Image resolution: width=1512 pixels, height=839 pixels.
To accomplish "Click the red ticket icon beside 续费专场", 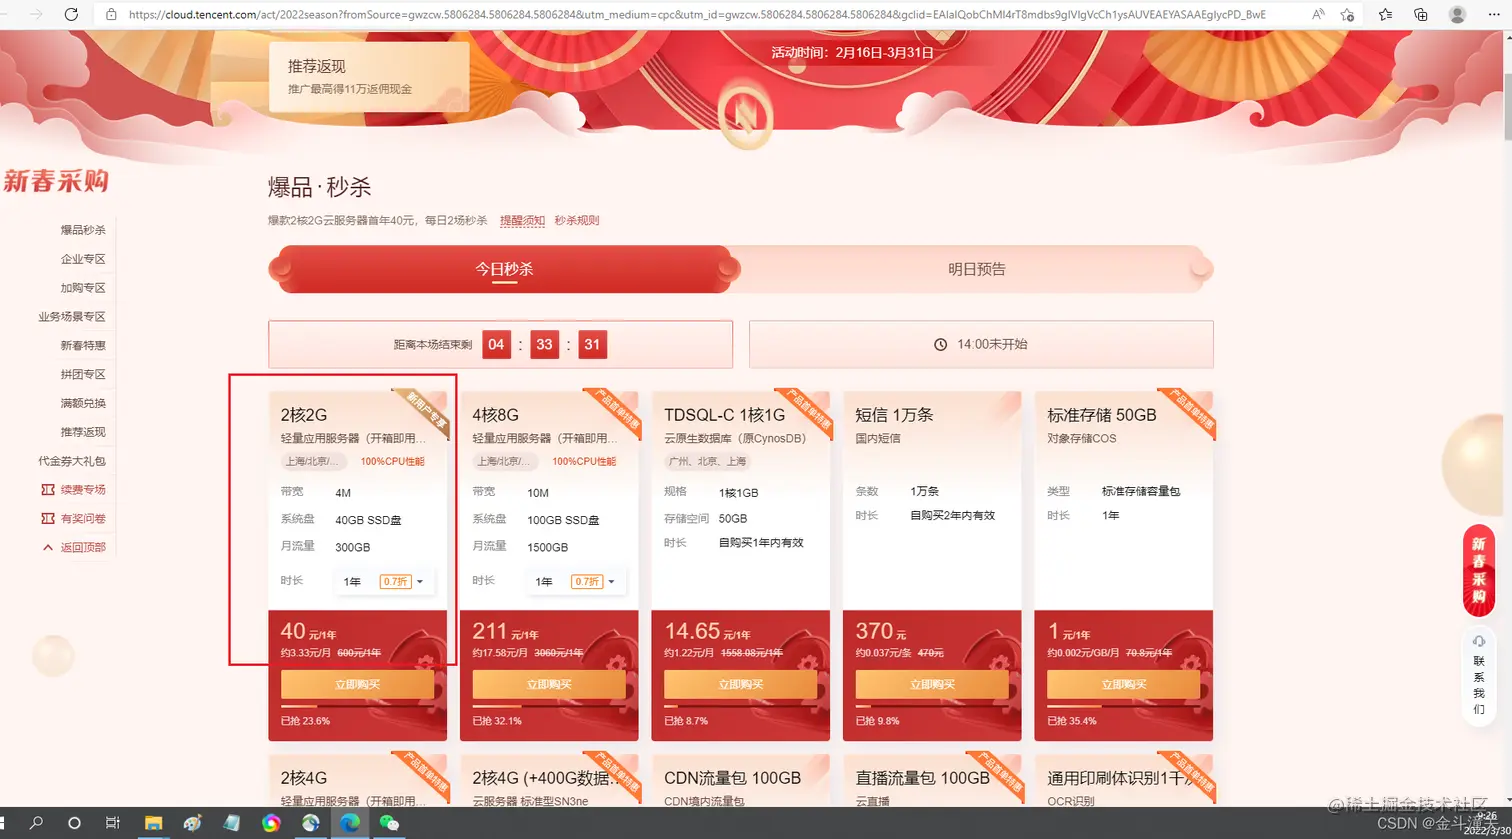I will click(47, 490).
